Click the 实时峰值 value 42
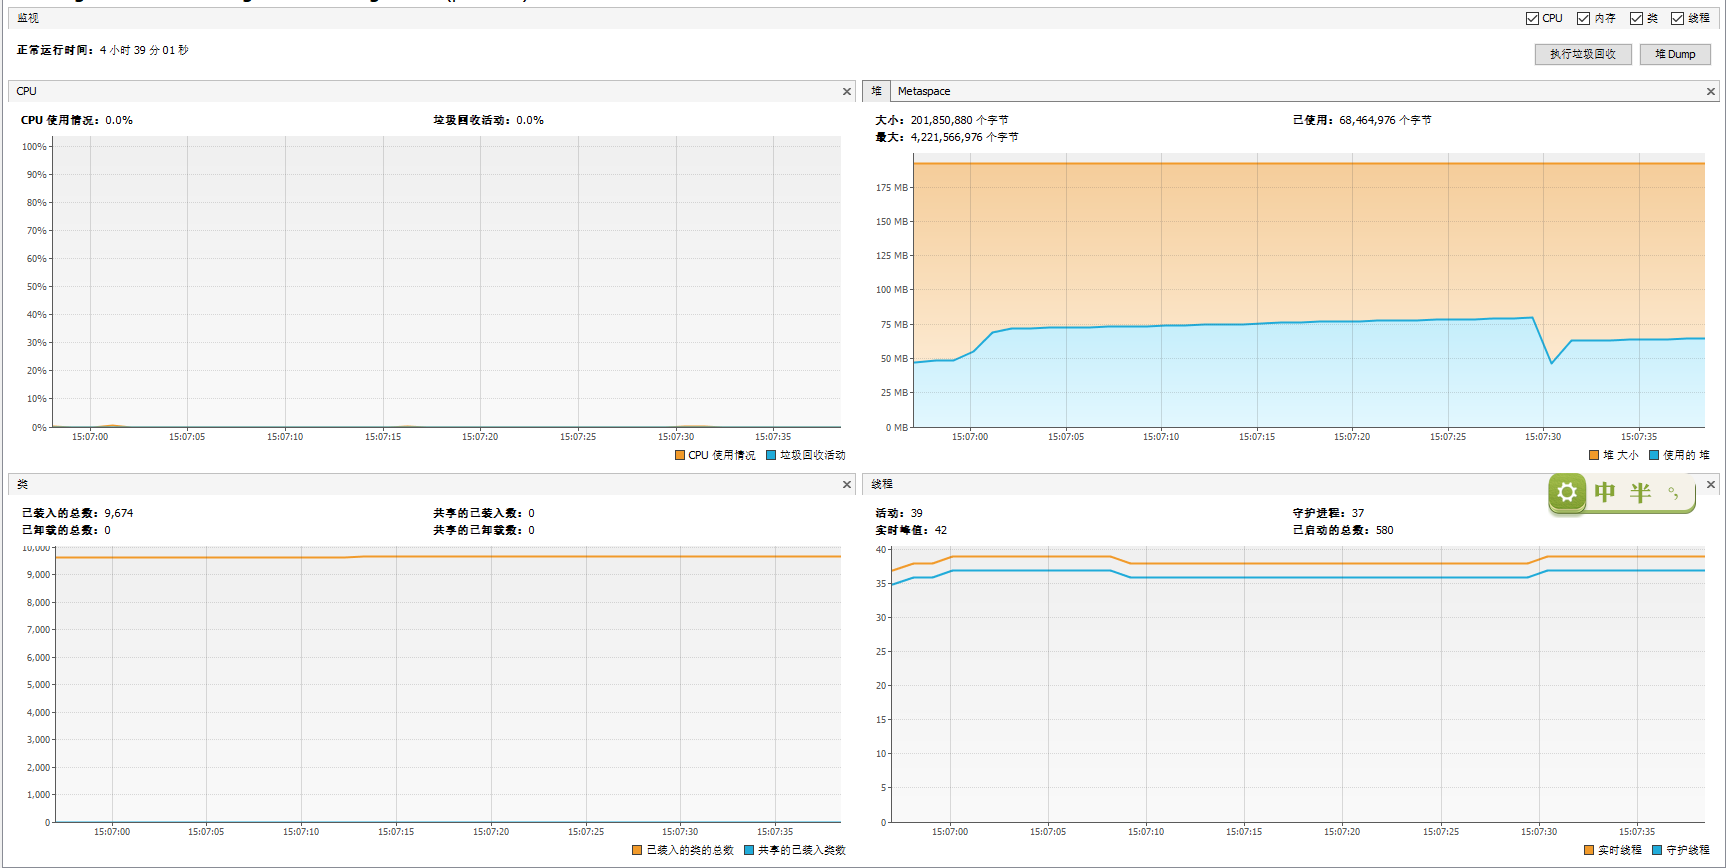 tap(941, 530)
